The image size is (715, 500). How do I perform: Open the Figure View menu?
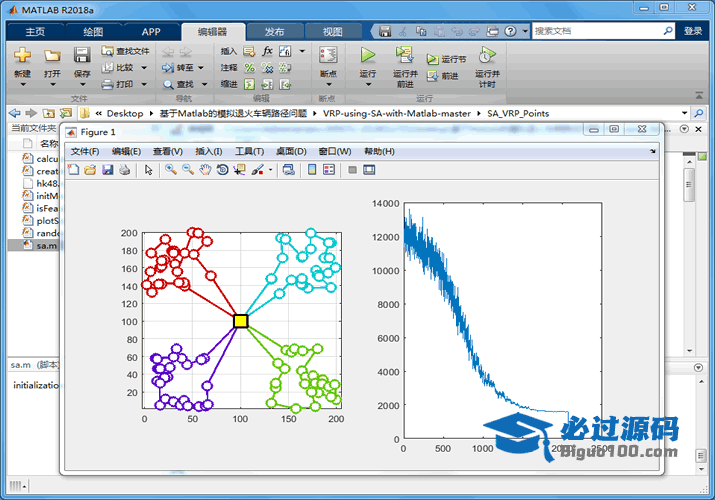point(168,151)
